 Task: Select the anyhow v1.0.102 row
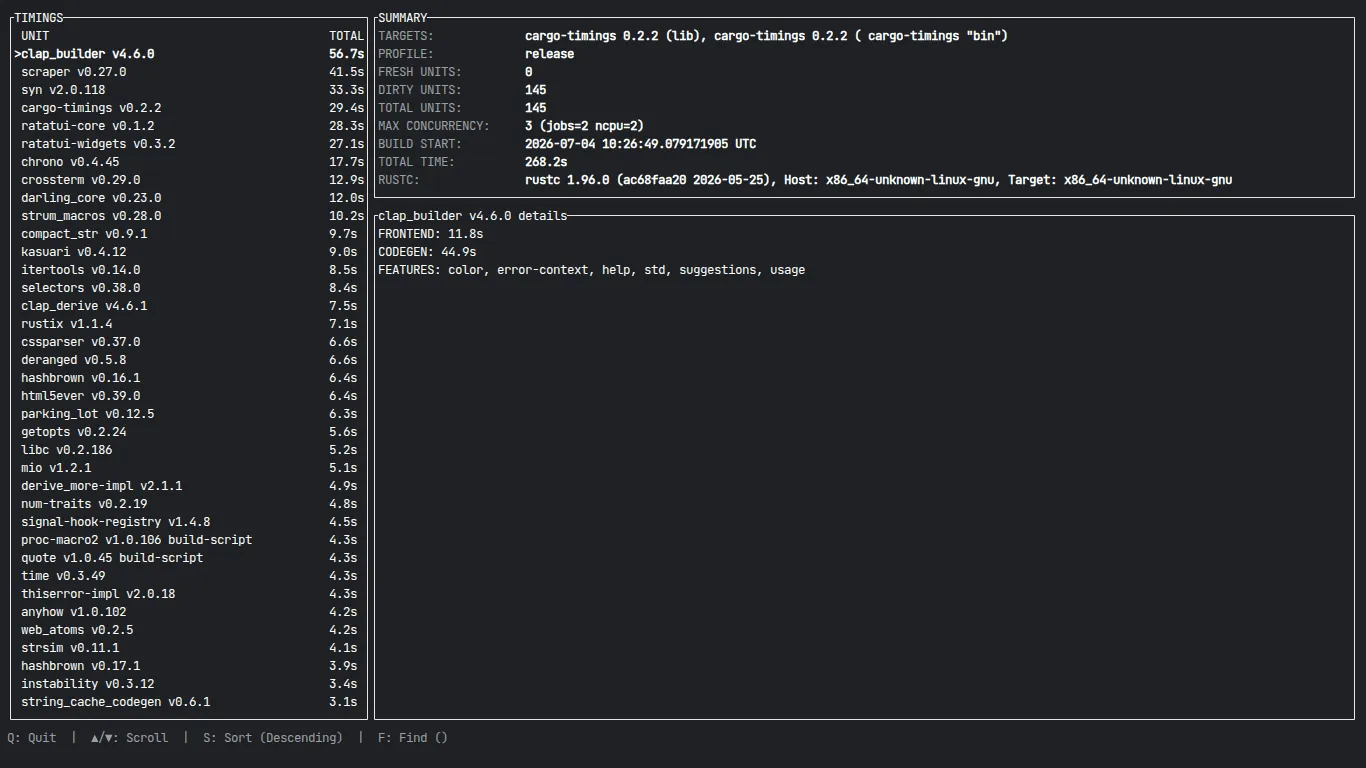click(189, 612)
